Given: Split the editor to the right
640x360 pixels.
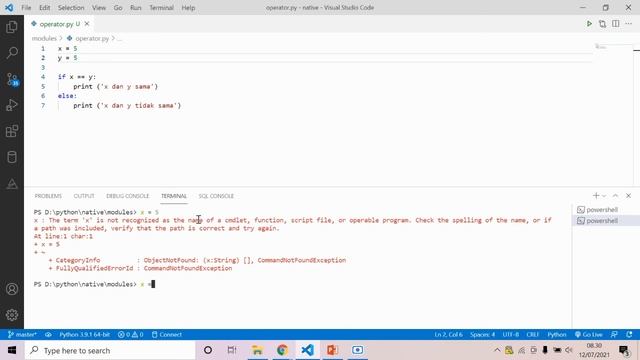Looking at the screenshot, I should point(616,24).
